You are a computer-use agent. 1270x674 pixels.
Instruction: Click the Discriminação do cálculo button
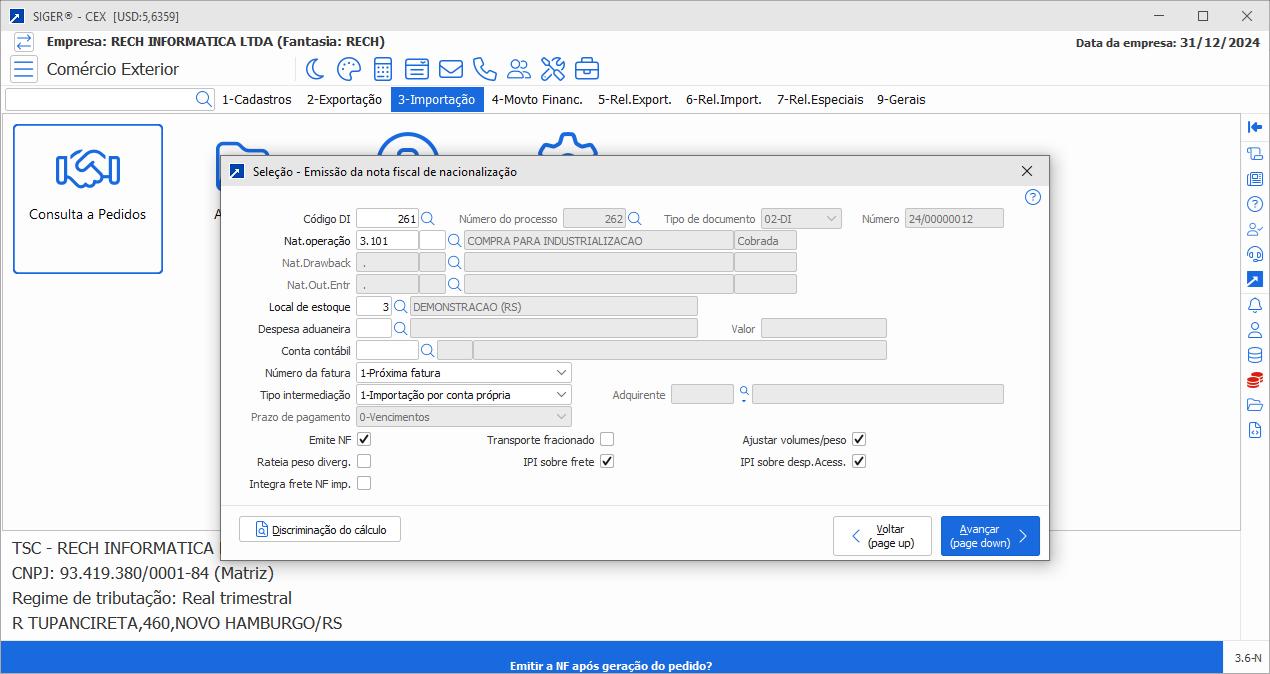320,529
